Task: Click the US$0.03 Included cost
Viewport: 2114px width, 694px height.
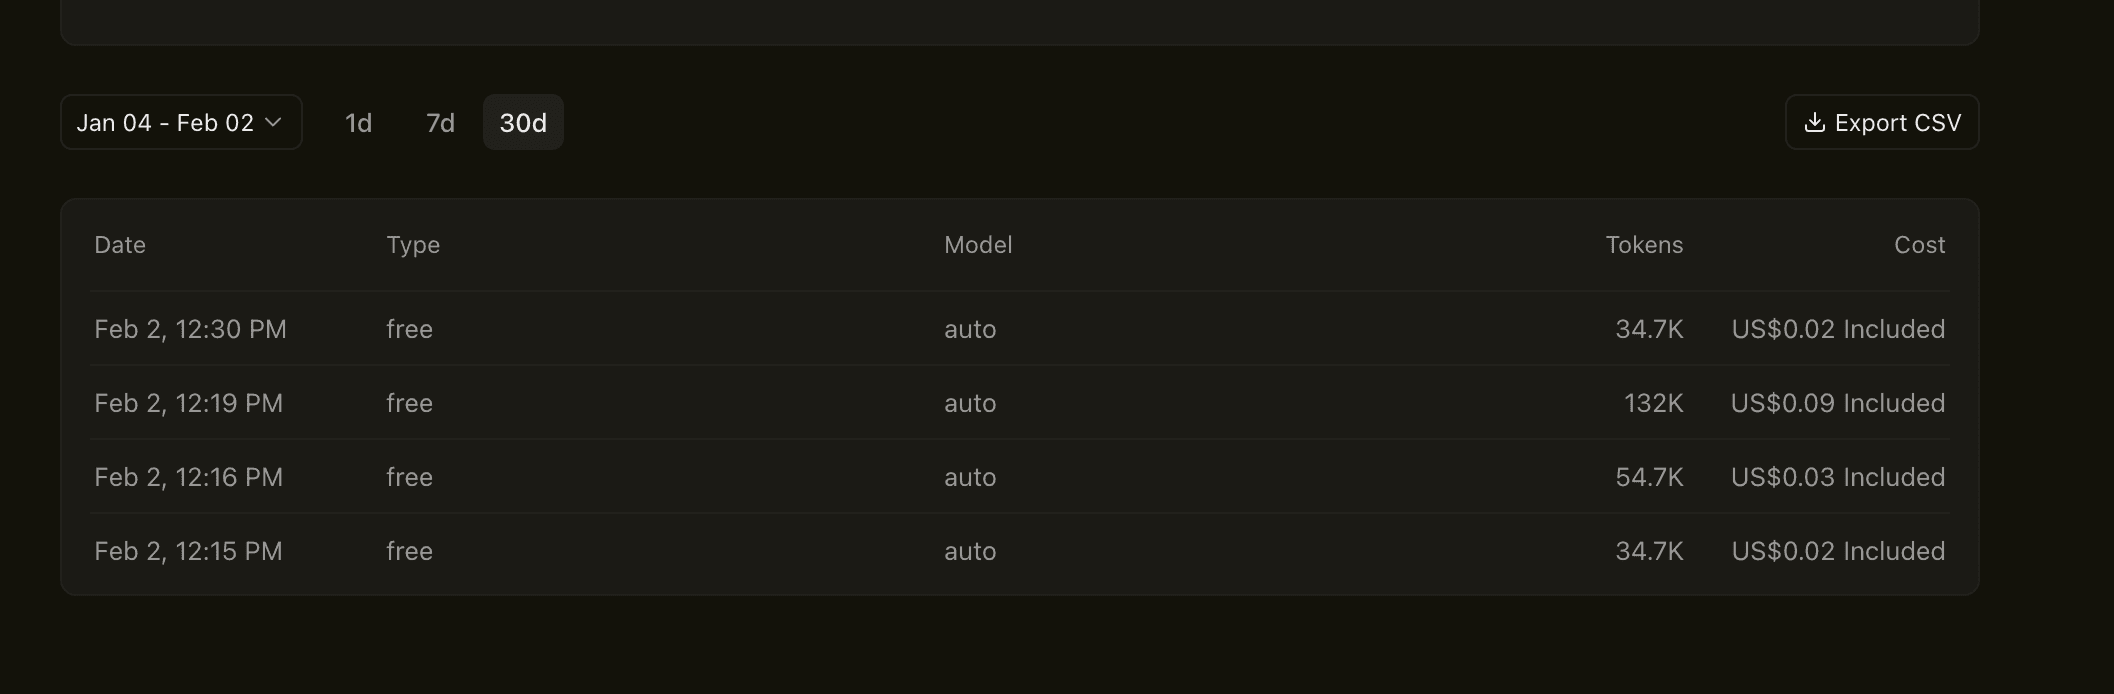Action: point(1837,477)
